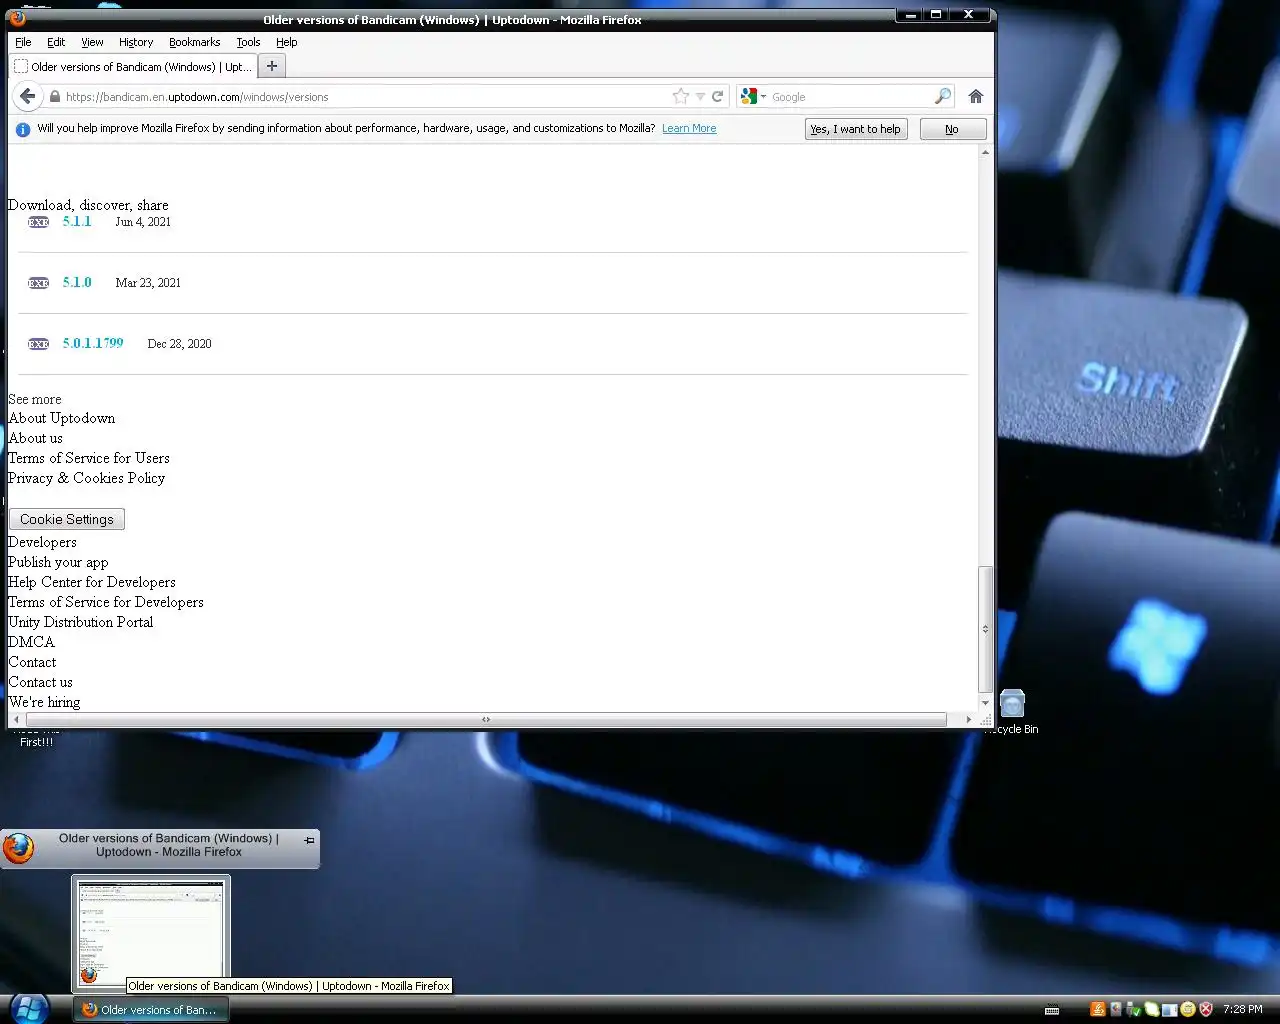This screenshot has width=1280, height=1024.
Task: Click the date text Dec 28, 2020
Action: coord(179,344)
